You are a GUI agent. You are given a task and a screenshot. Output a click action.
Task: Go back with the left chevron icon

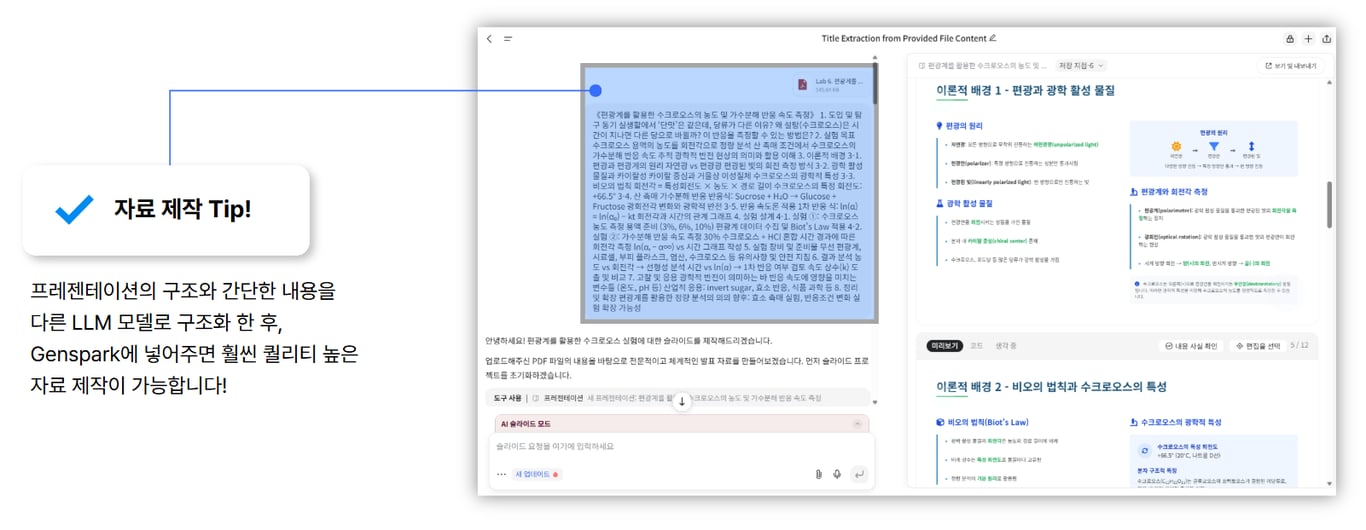tap(489, 39)
